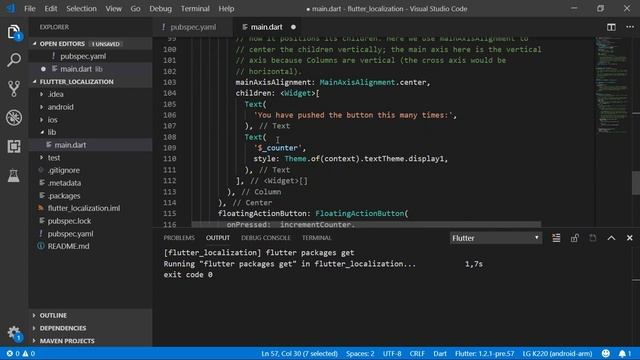Select pubspec.yaml under Open Editors

click(x=83, y=56)
